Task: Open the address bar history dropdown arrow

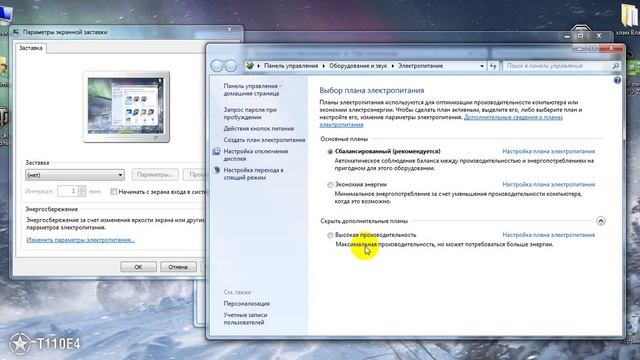Action: [x=482, y=66]
